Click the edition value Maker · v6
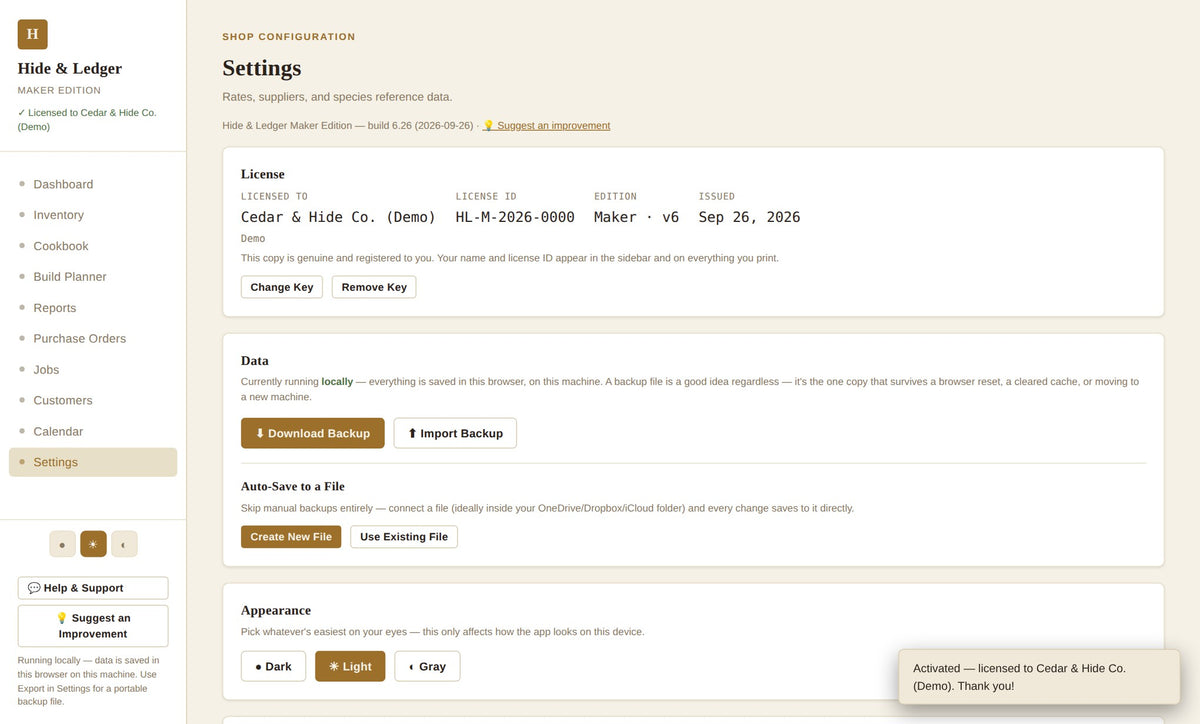 tap(636, 217)
